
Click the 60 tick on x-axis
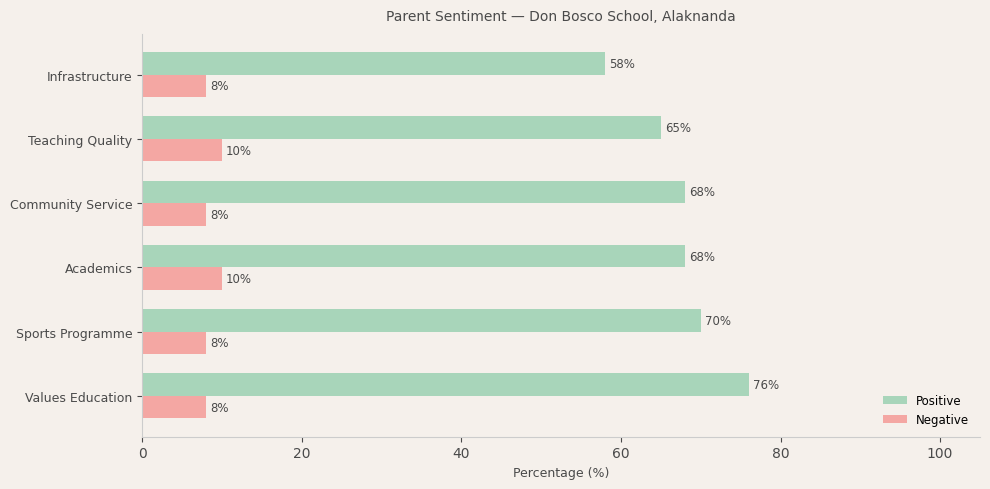[621, 453]
